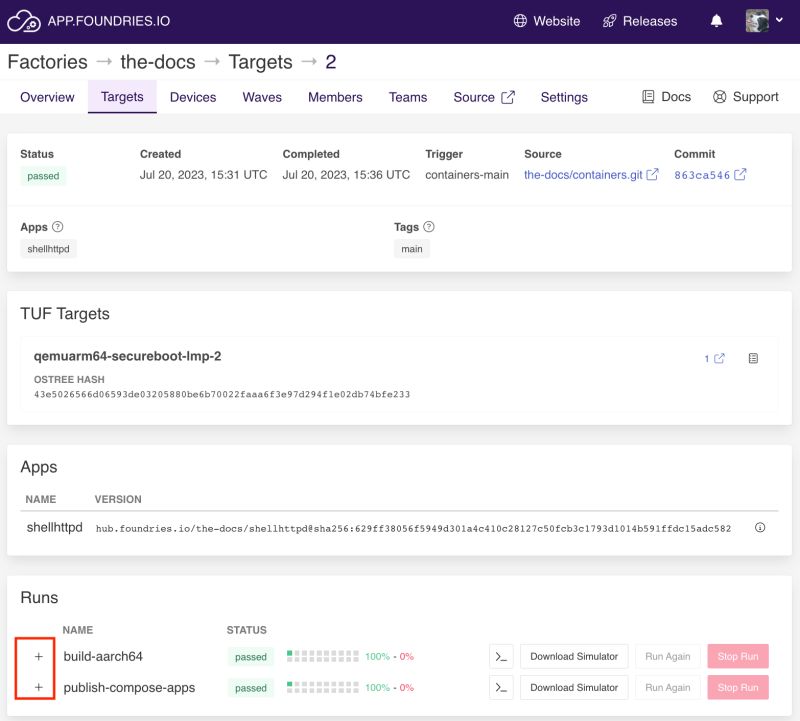Click the publish-compose-apps run name

point(129,687)
